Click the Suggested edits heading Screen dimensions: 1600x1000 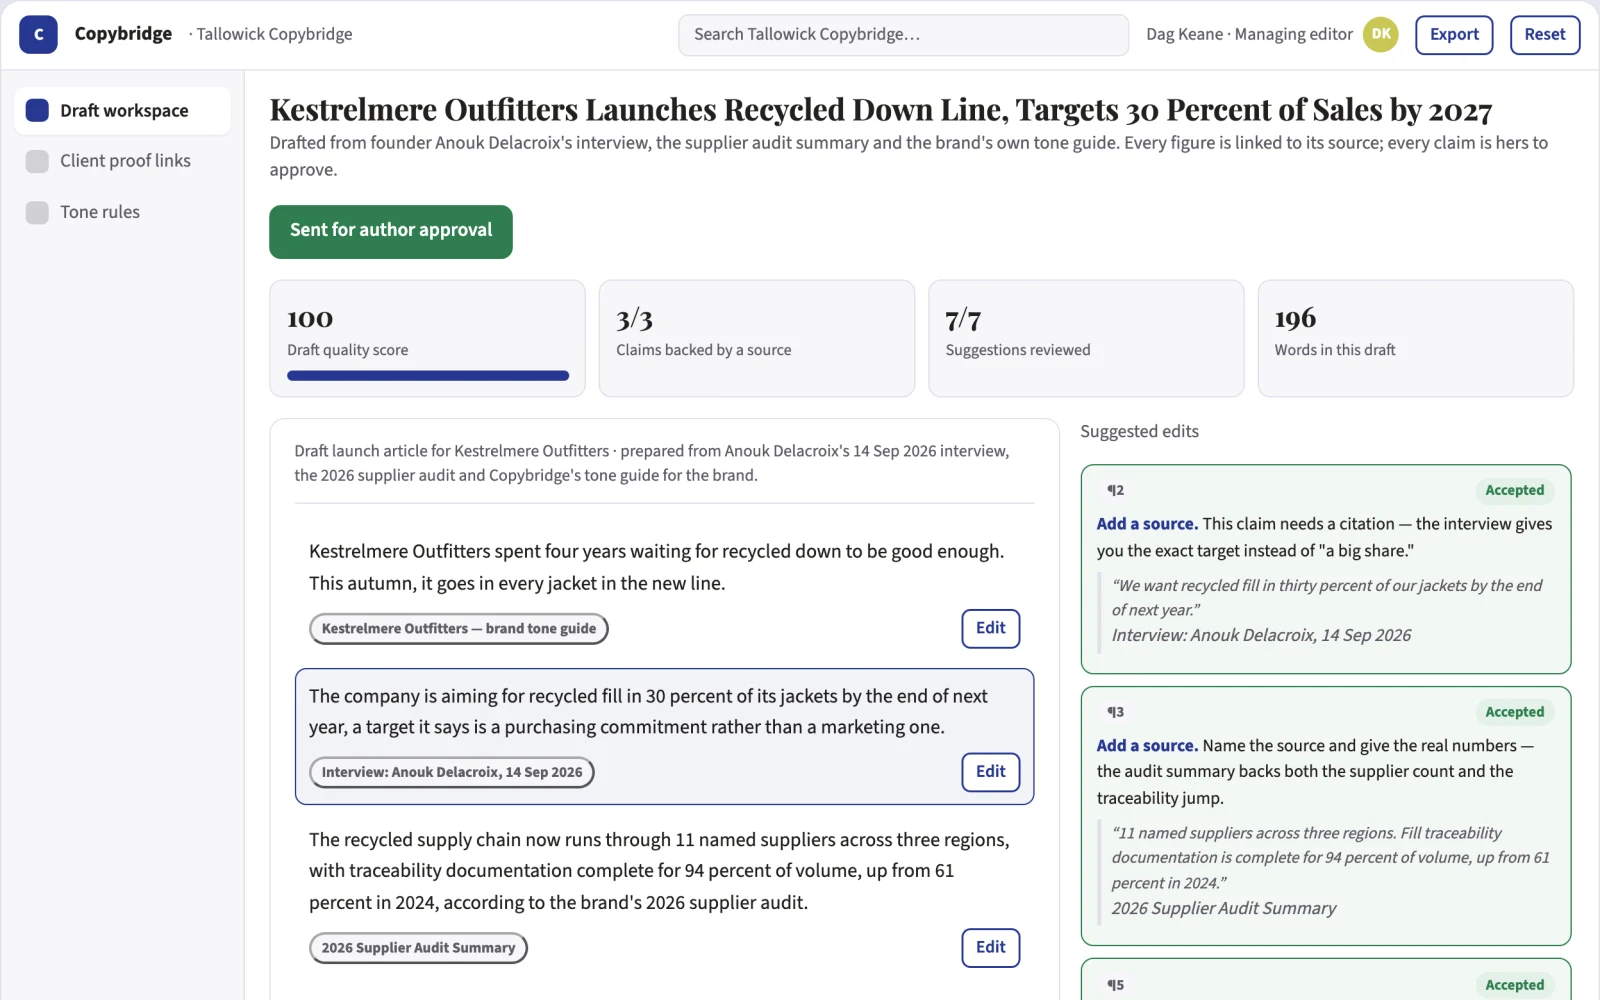(1139, 432)
